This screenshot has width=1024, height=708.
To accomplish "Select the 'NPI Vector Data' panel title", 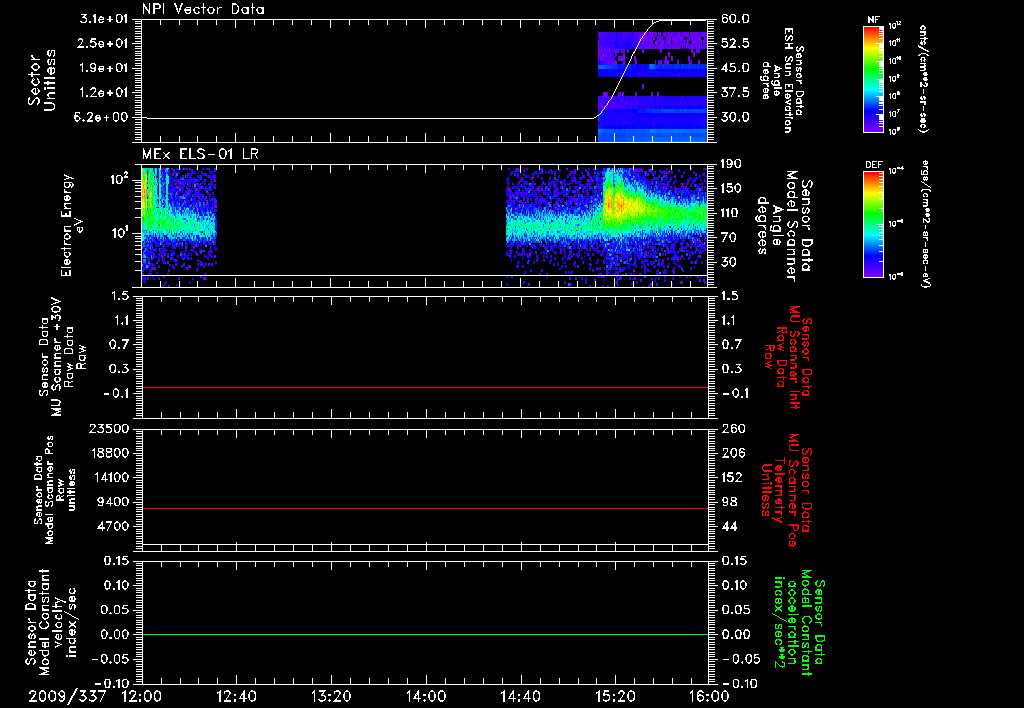I will click(203, 9).
